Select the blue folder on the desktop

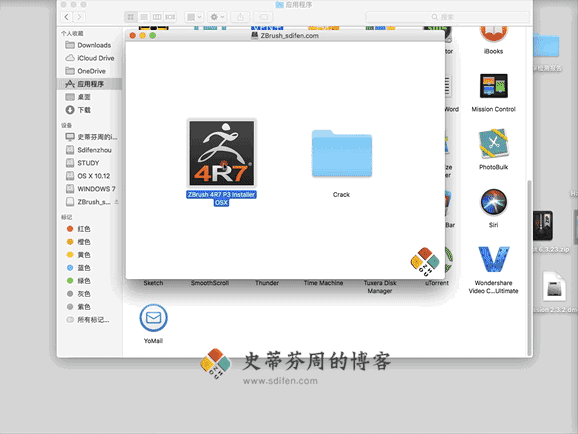(x=546, y=45)
